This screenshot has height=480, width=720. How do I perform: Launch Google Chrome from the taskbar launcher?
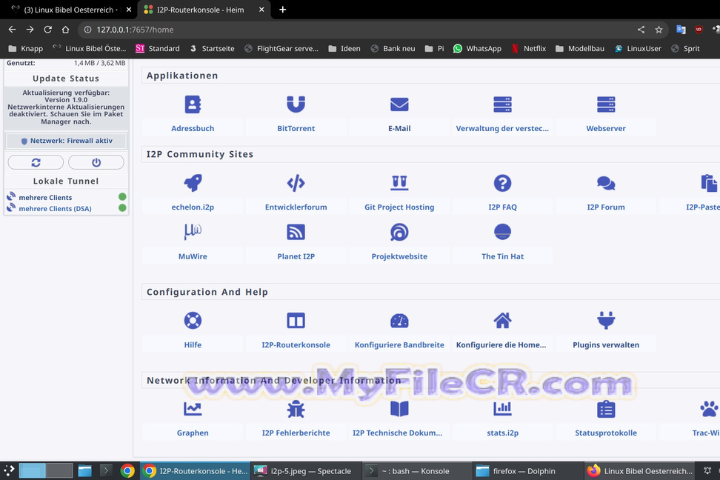click(128, 471)
